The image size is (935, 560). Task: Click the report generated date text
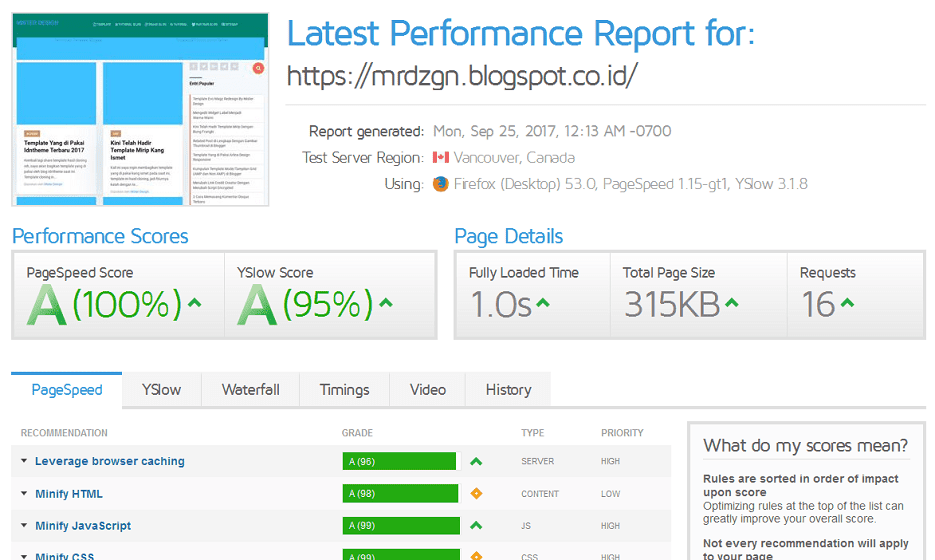552,131
